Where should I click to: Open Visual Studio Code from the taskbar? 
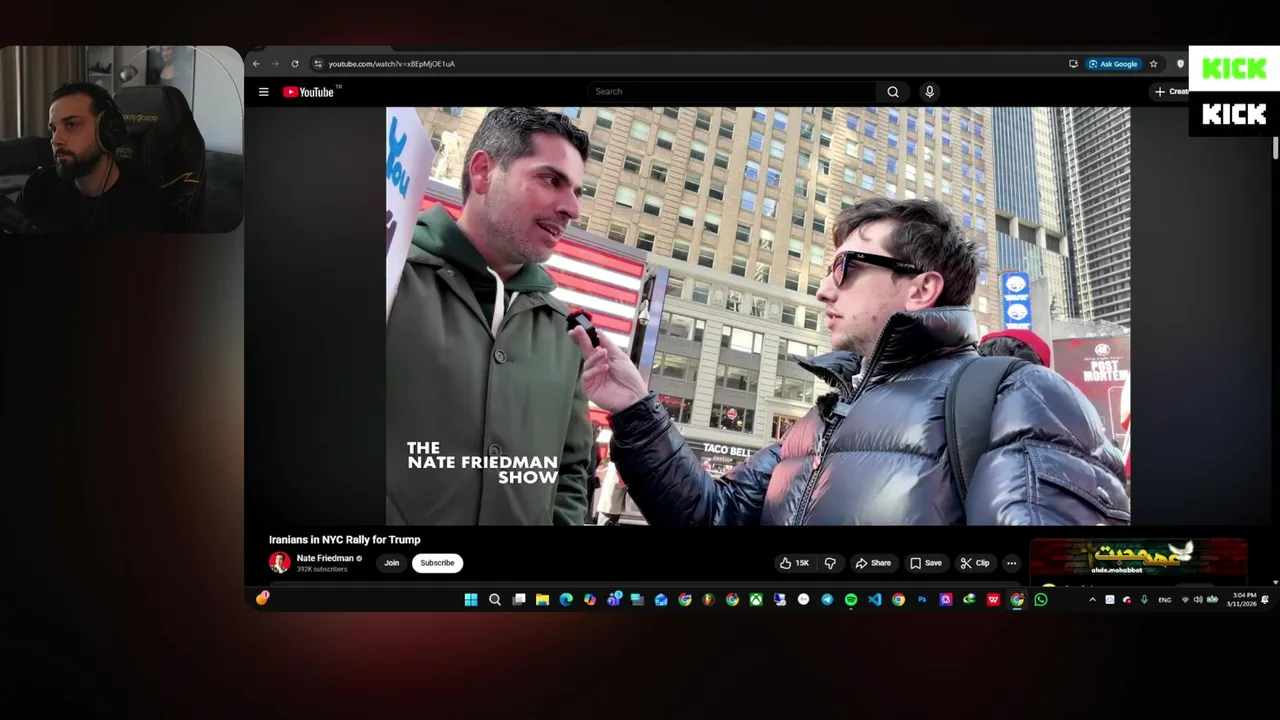(x=875, y=600)
